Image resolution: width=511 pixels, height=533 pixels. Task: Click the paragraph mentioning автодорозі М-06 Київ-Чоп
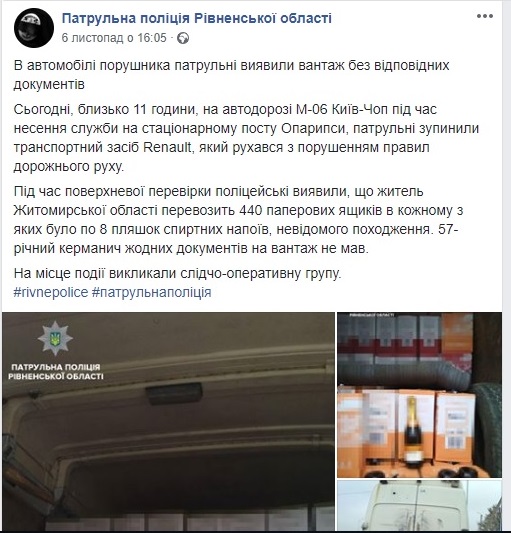click(246, 138)
